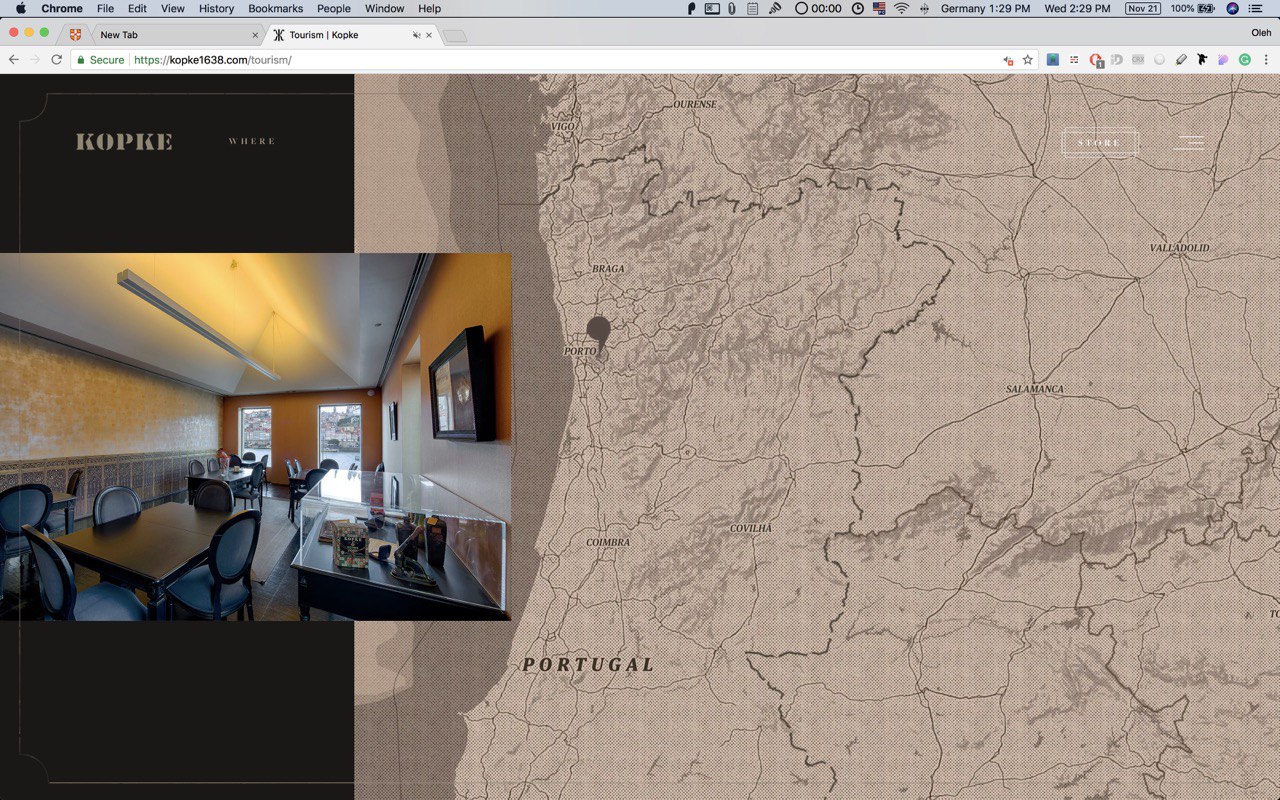1280x800 pixels.
Task: Open the Chrome three-dot menu
Action: coord(1266,60)
